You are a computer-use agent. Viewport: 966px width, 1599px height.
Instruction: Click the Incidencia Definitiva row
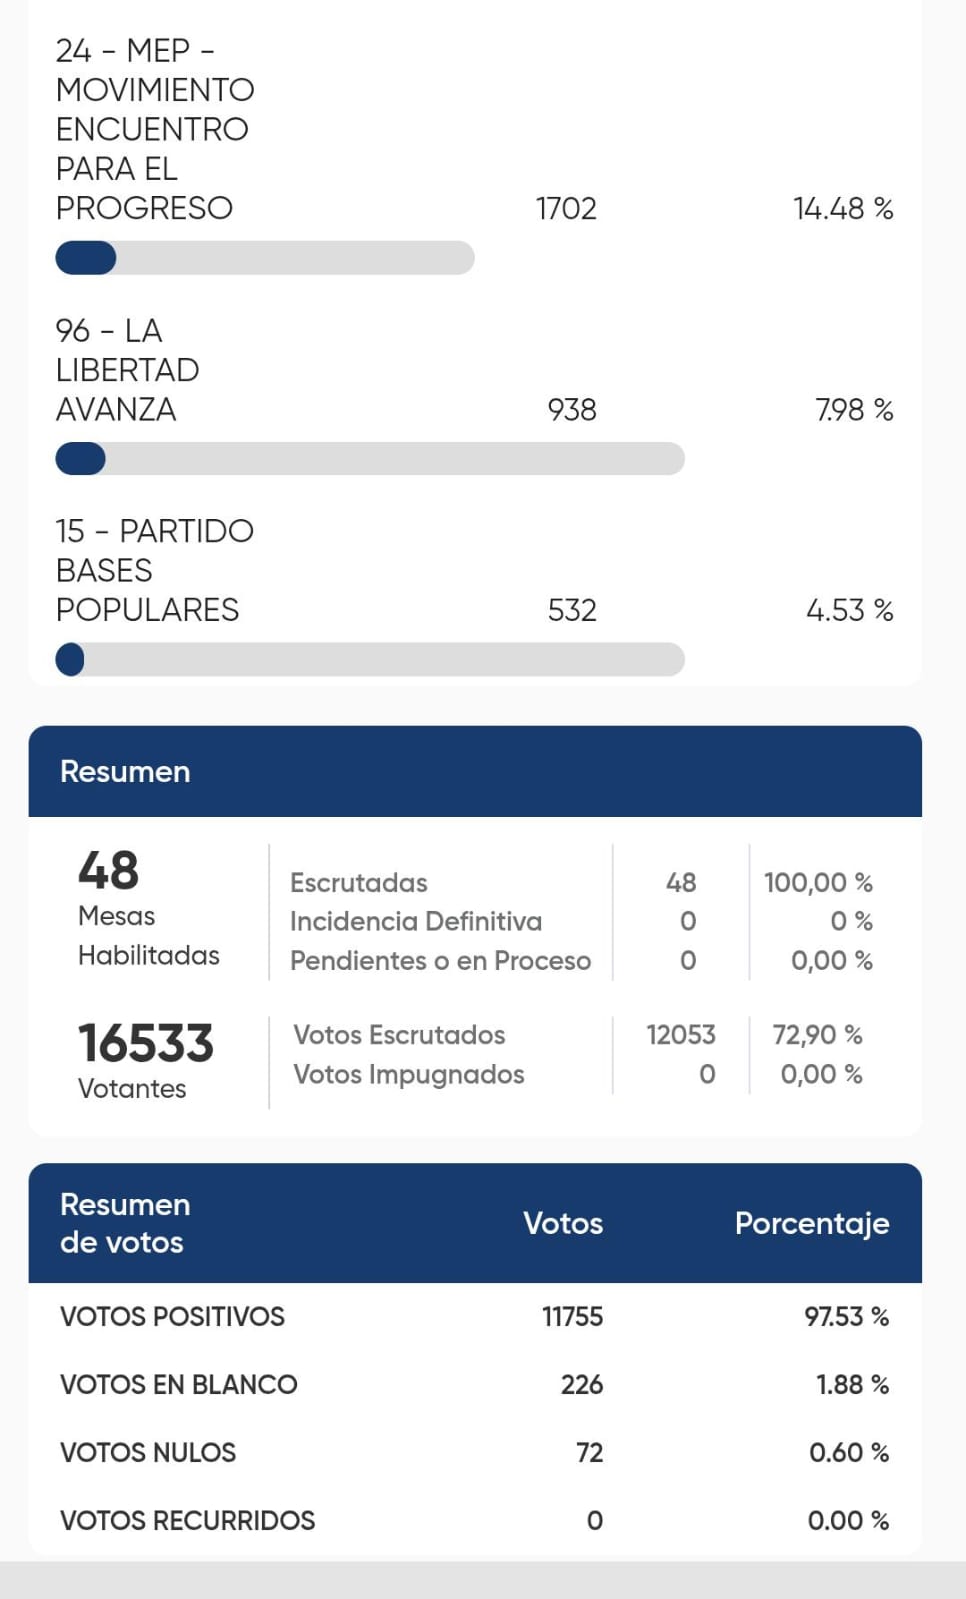[x=581, y=921]
